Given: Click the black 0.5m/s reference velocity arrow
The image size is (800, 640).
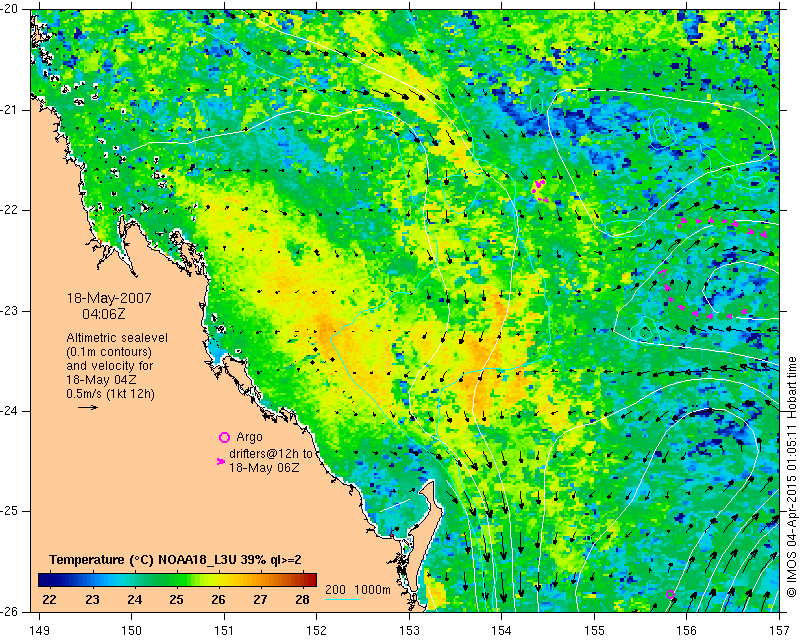Looking at the screenshot, I should (x=88, y=407).
